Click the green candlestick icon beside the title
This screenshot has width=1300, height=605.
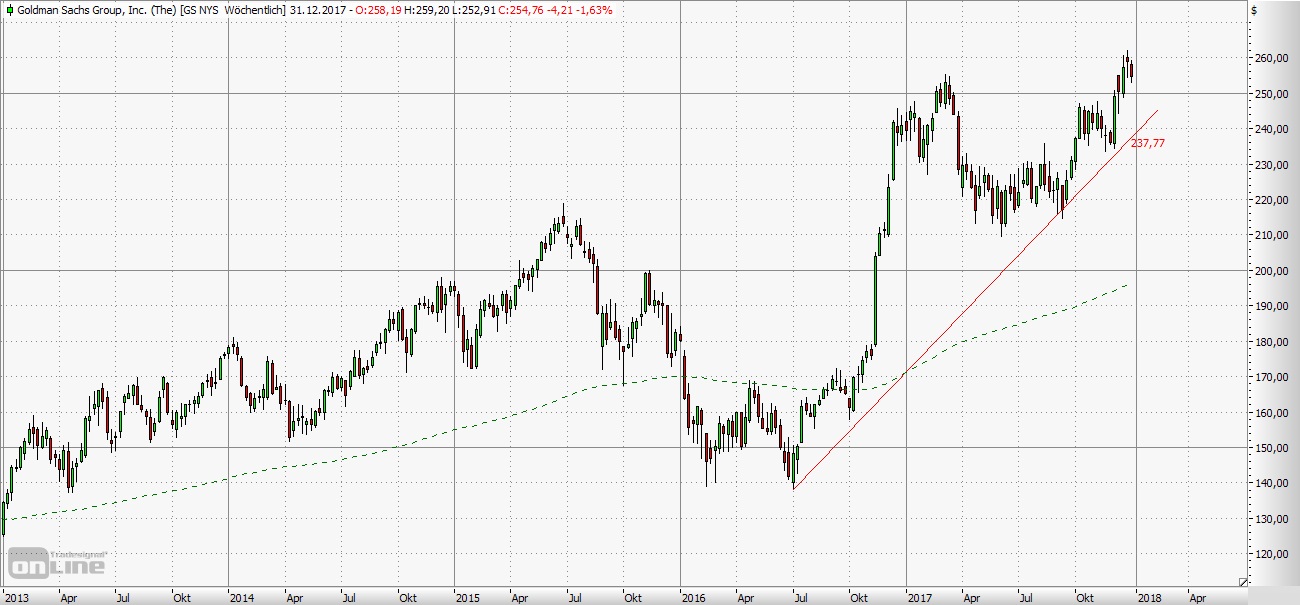click(9, 9)
